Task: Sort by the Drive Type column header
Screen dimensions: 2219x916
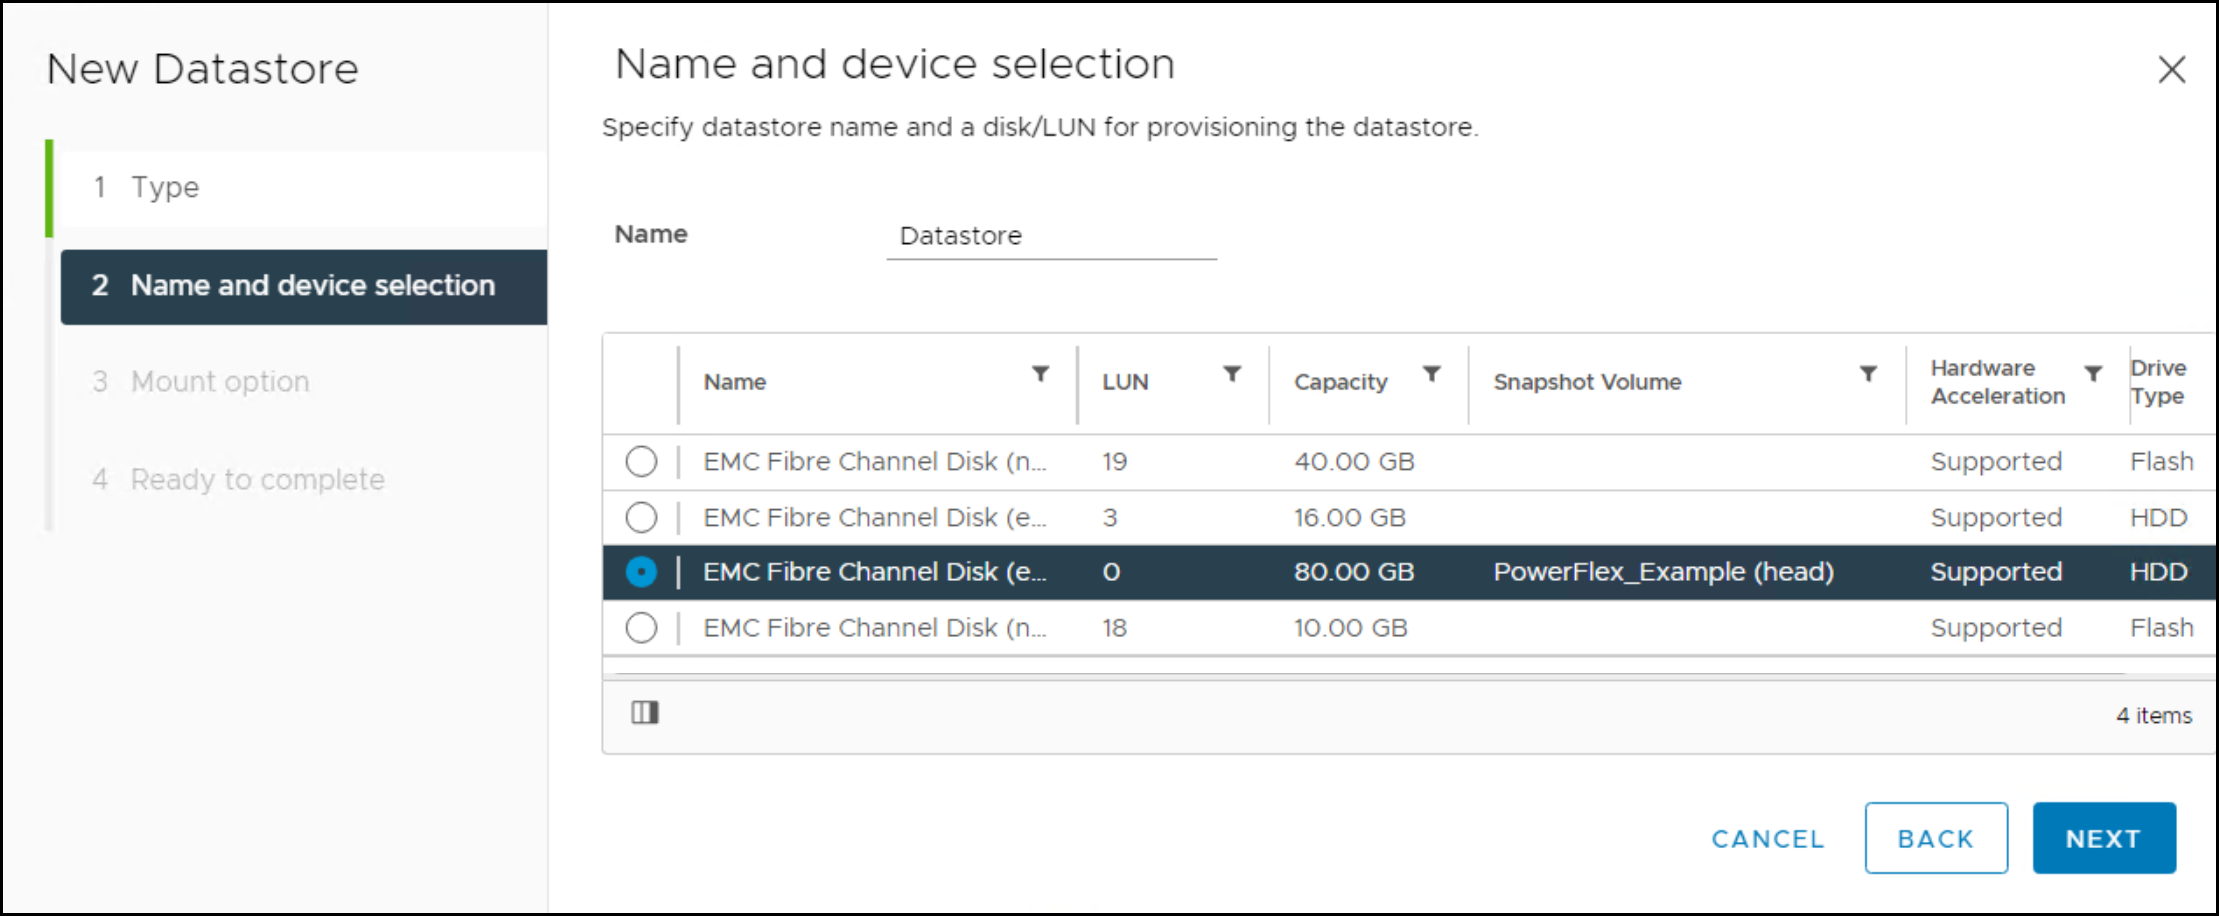Action: [2157, 382]
